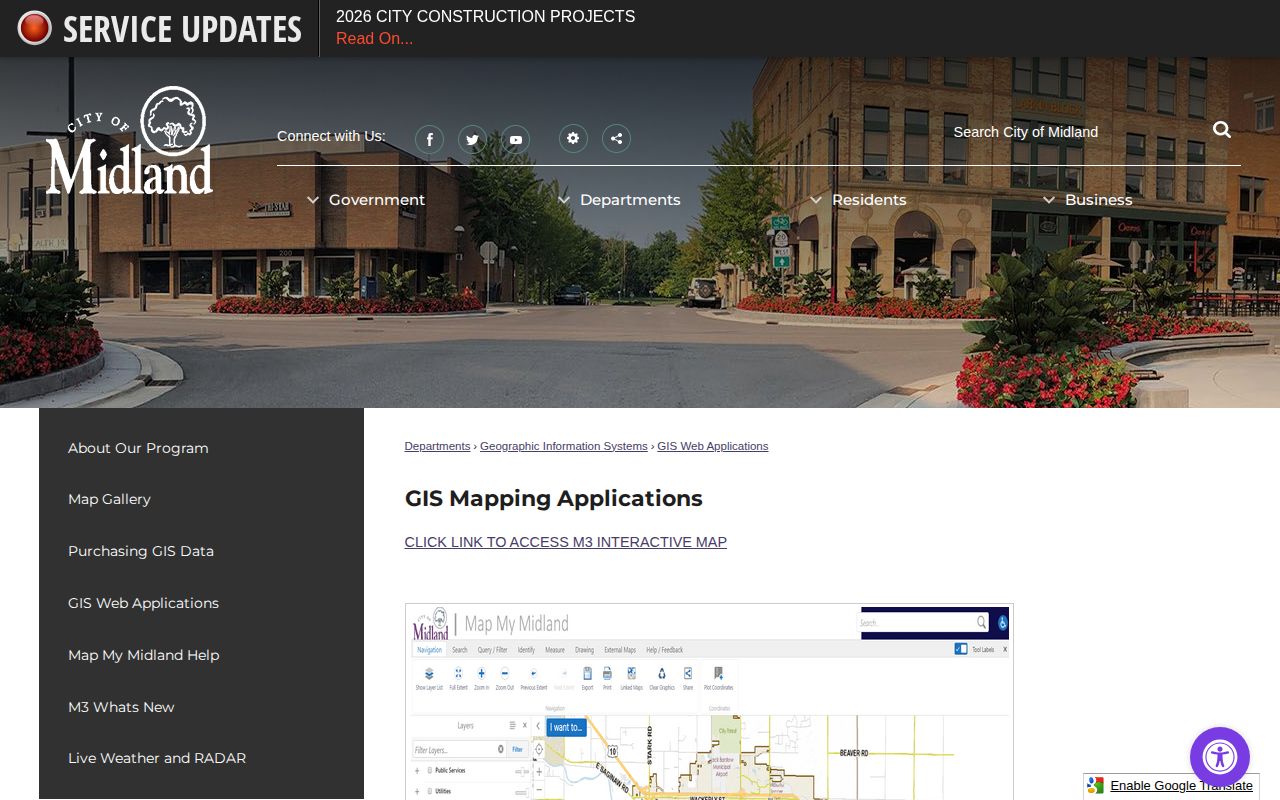Focus the Search City of Midland field
Screen dimensions: 1280x800
[1075, 132]
